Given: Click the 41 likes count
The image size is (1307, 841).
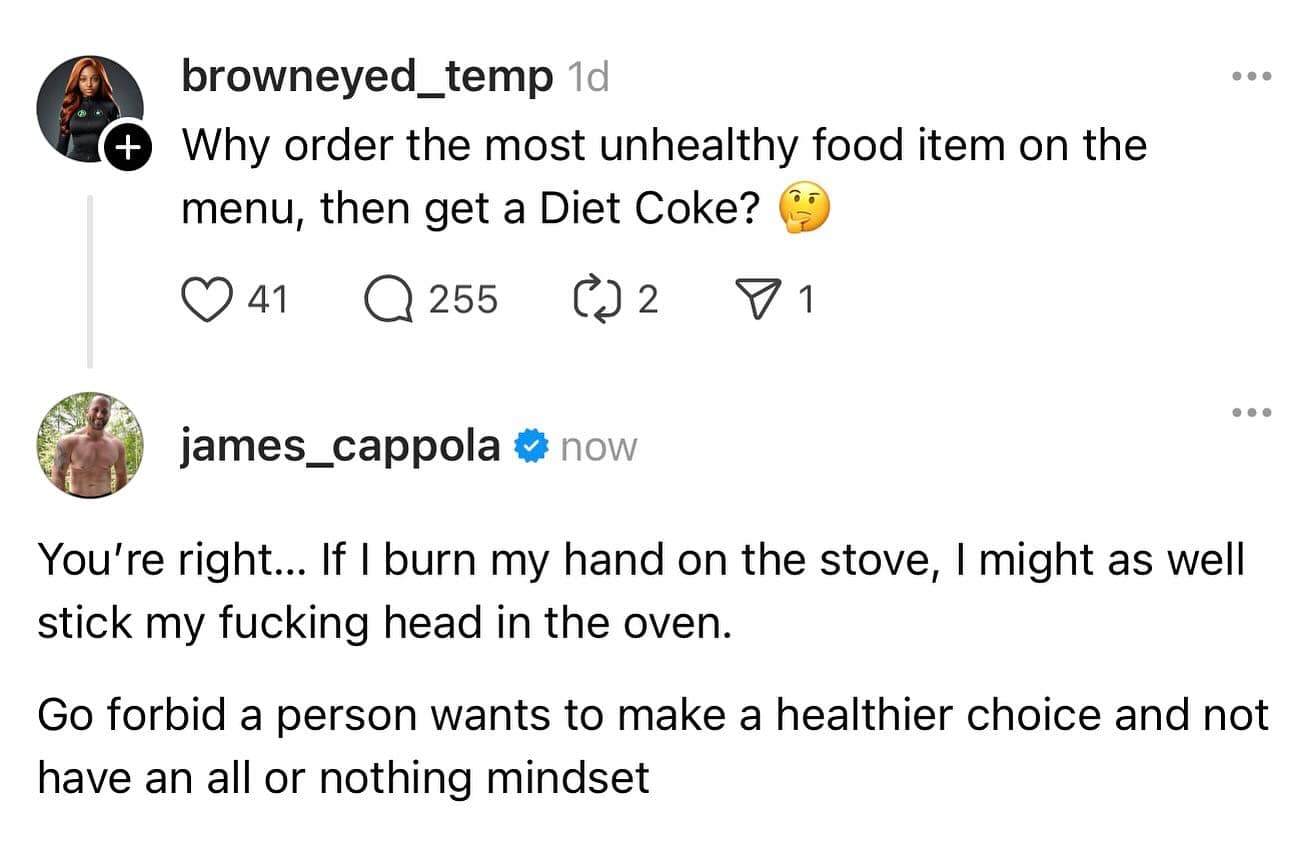Looking at the screenshot, I should (266, 299).
